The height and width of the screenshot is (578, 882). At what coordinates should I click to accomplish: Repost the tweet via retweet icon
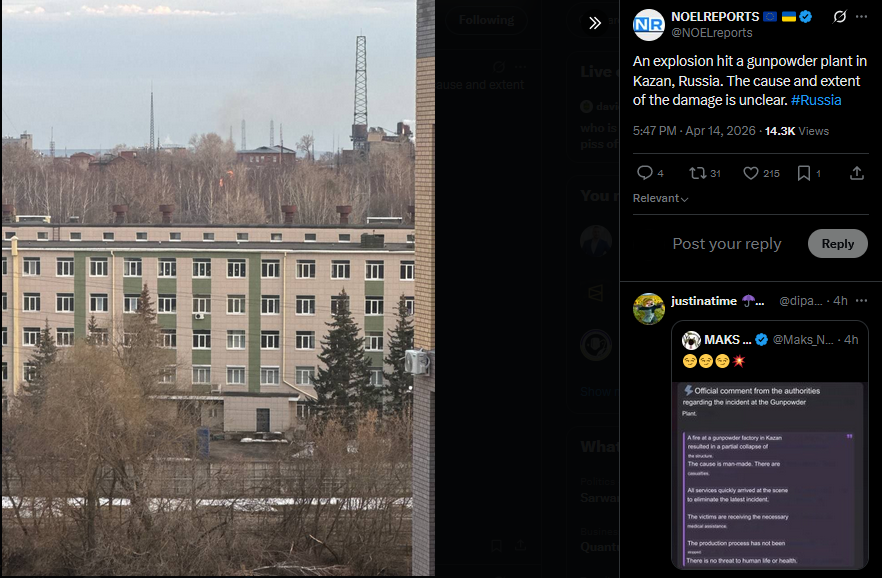(x=698, y=173)
